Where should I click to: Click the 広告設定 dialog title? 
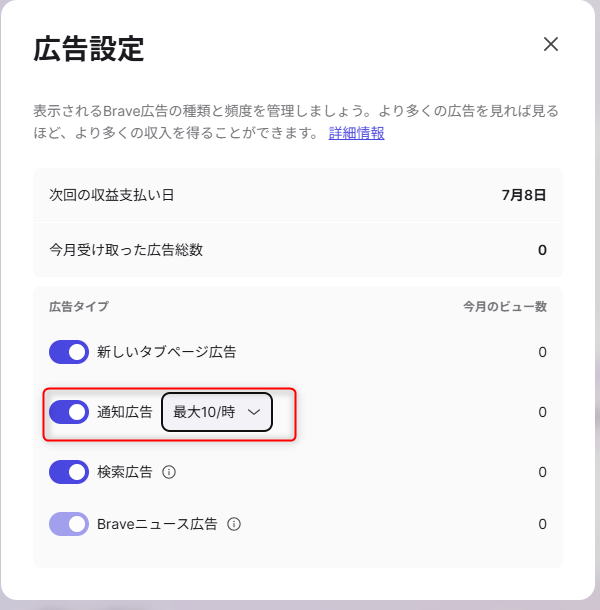(x=89, y=49)
